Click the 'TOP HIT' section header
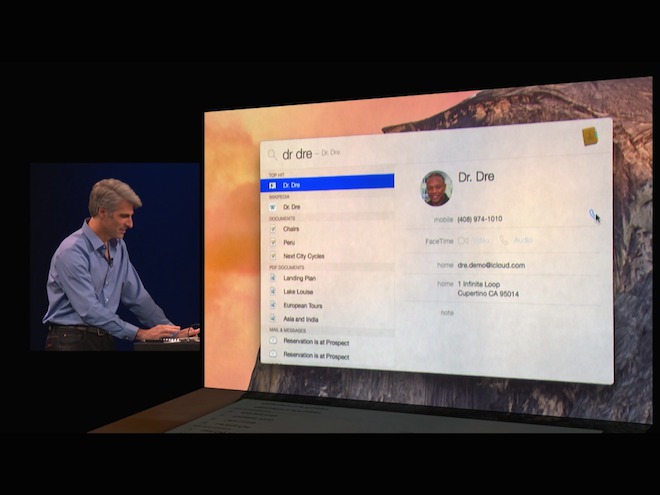Image resolution: width=660 pixels, height=495 pixels. [x=277, y=175]
